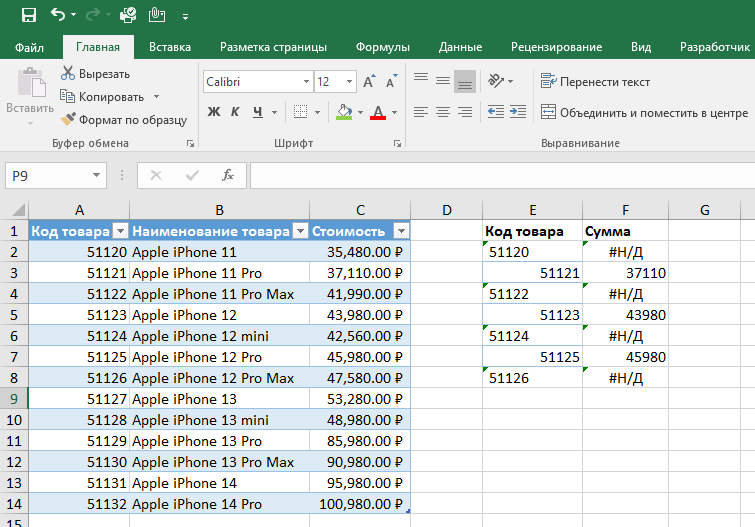Click cell with Apple iPhone 12 mini

[220, 336]
